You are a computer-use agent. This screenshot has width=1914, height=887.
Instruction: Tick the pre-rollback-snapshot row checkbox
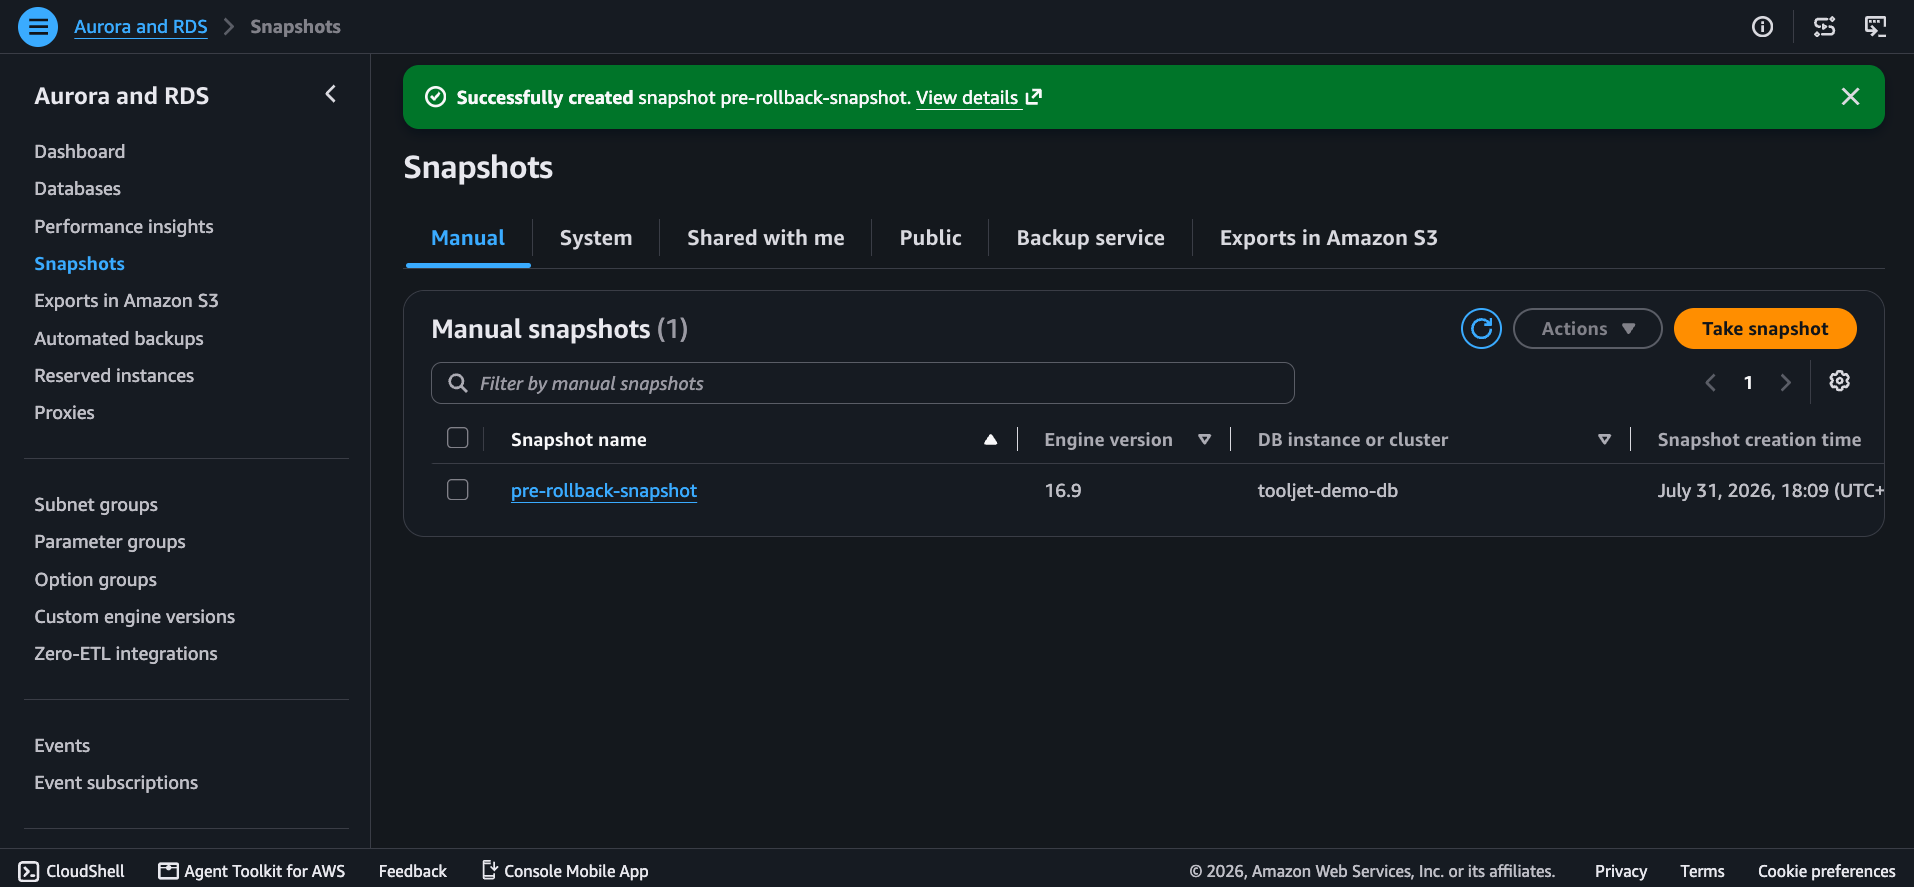coord(457,489)
